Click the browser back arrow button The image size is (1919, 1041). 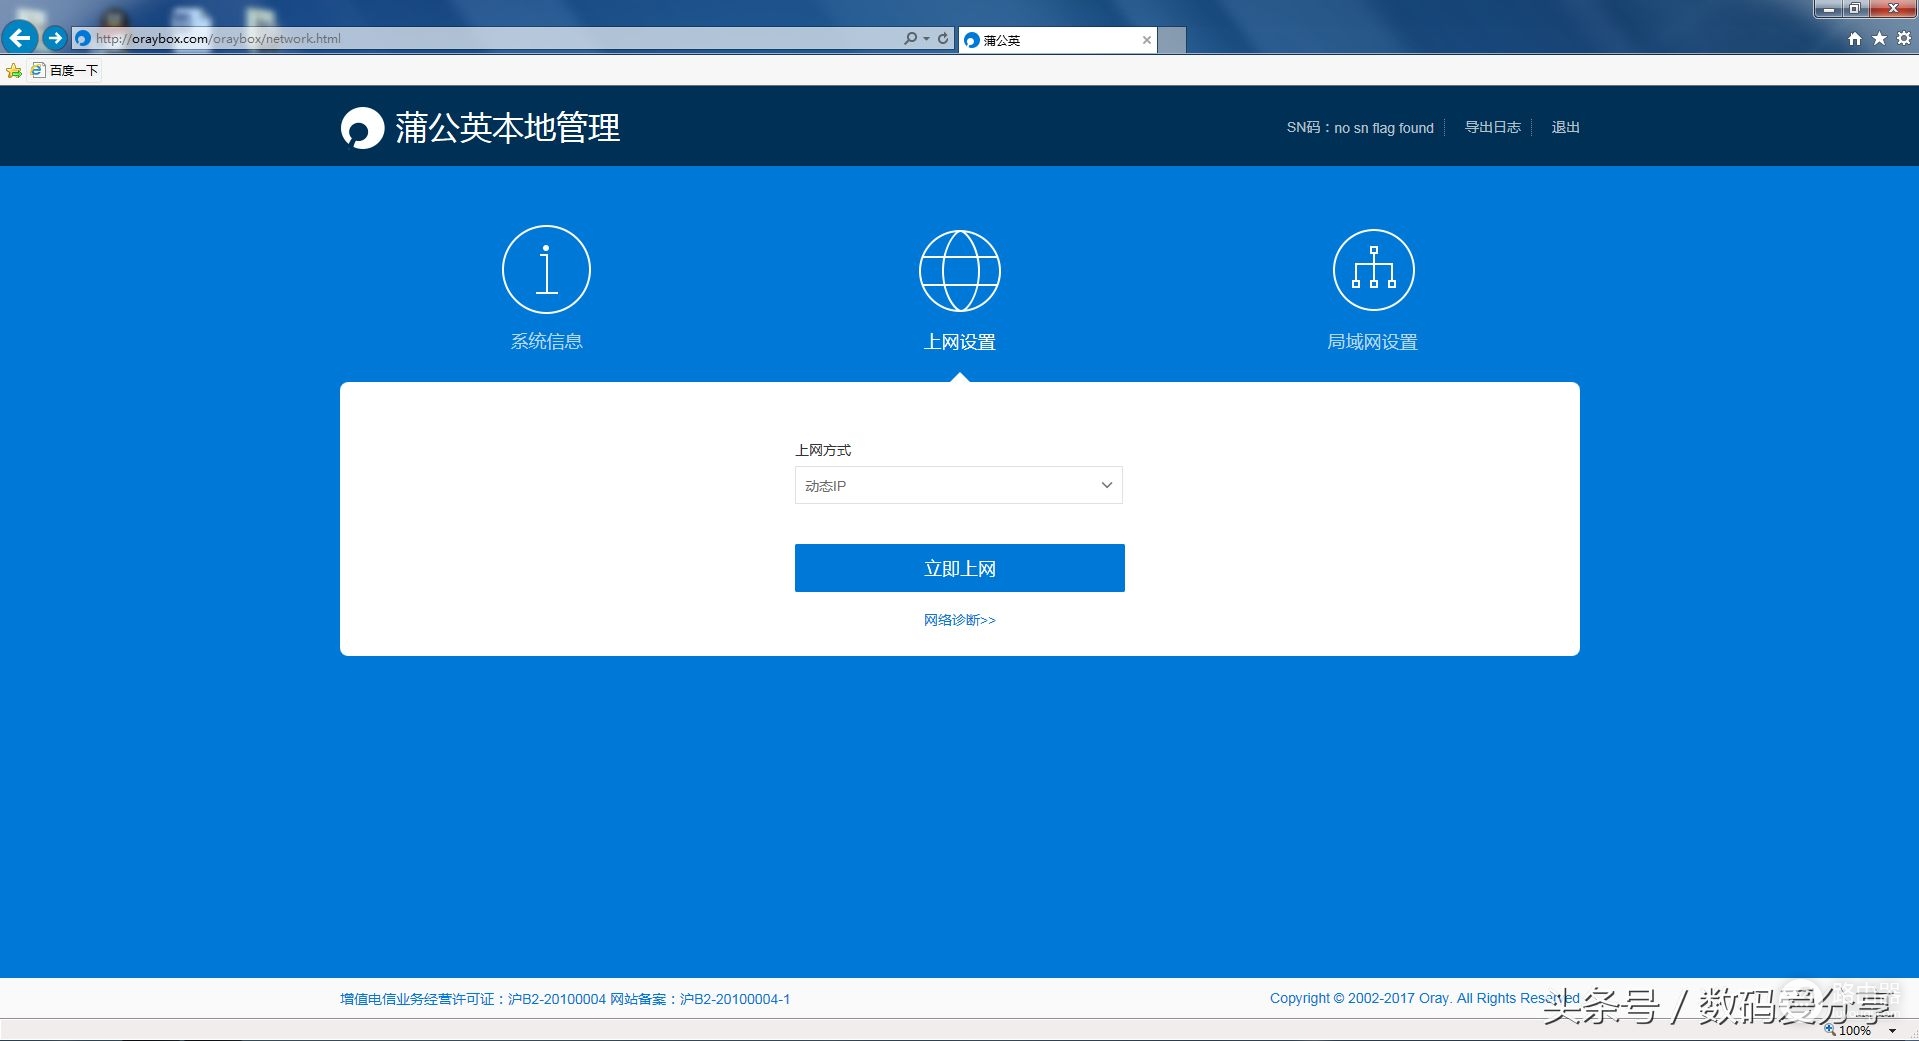[20, 38]
